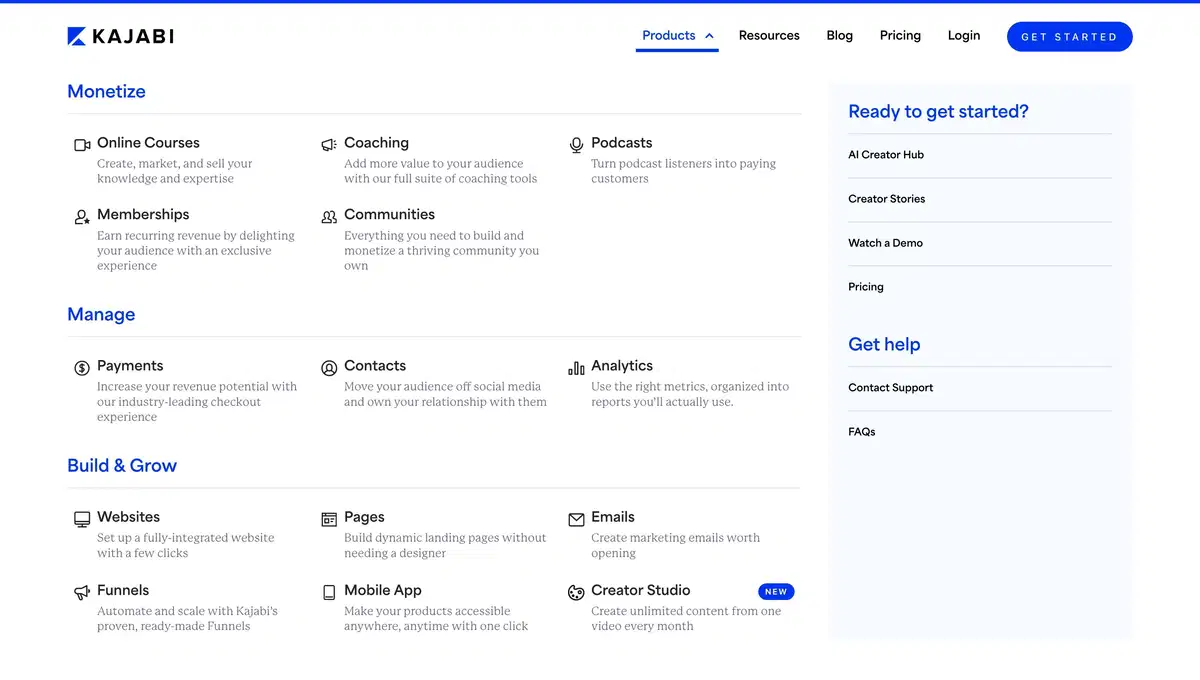Open Pricing in the sidebar list
1200x680 pixels.
tap(866, 287)
